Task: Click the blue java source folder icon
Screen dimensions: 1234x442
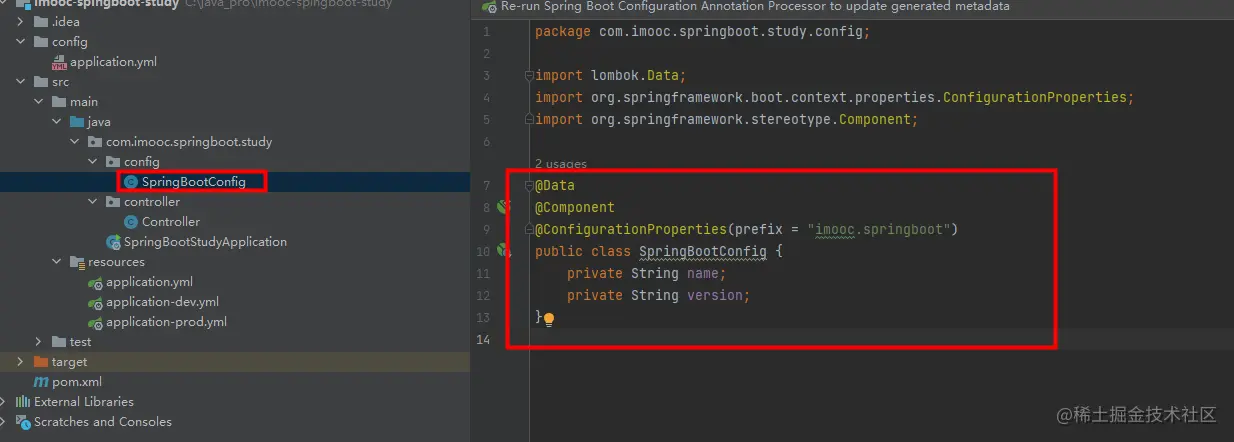Action: [x=76, y=122]
